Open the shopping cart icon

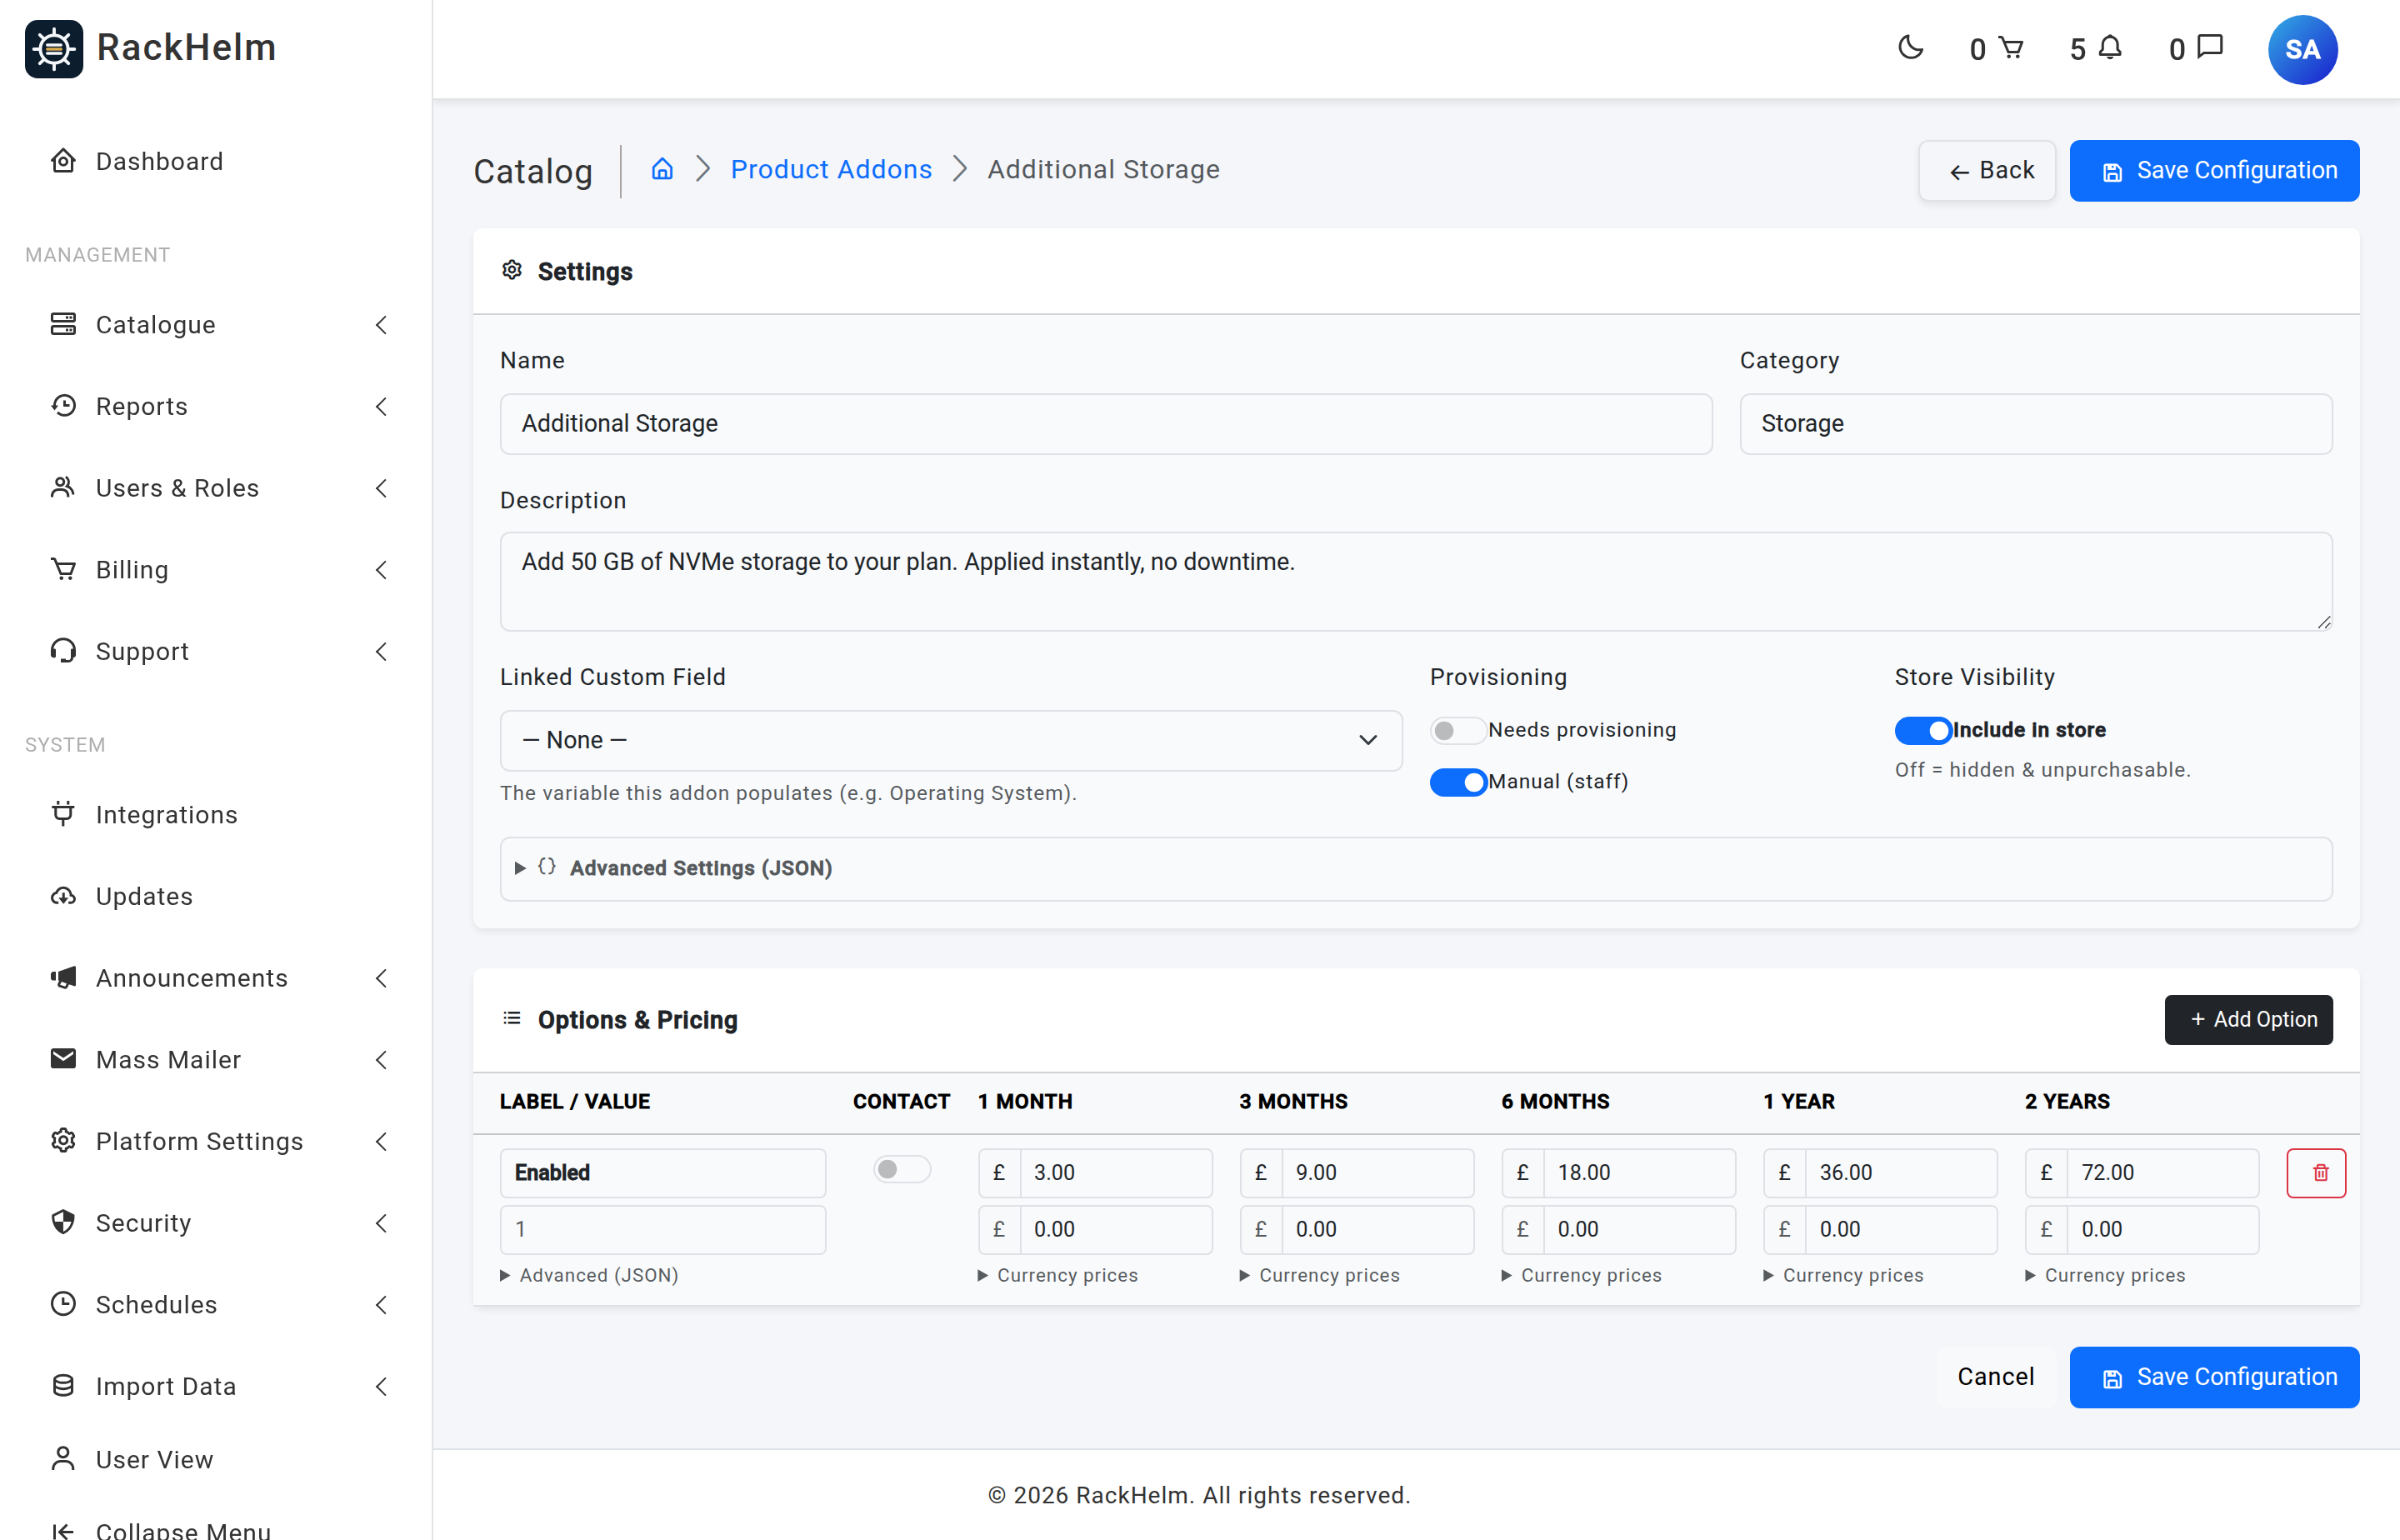2011,48
